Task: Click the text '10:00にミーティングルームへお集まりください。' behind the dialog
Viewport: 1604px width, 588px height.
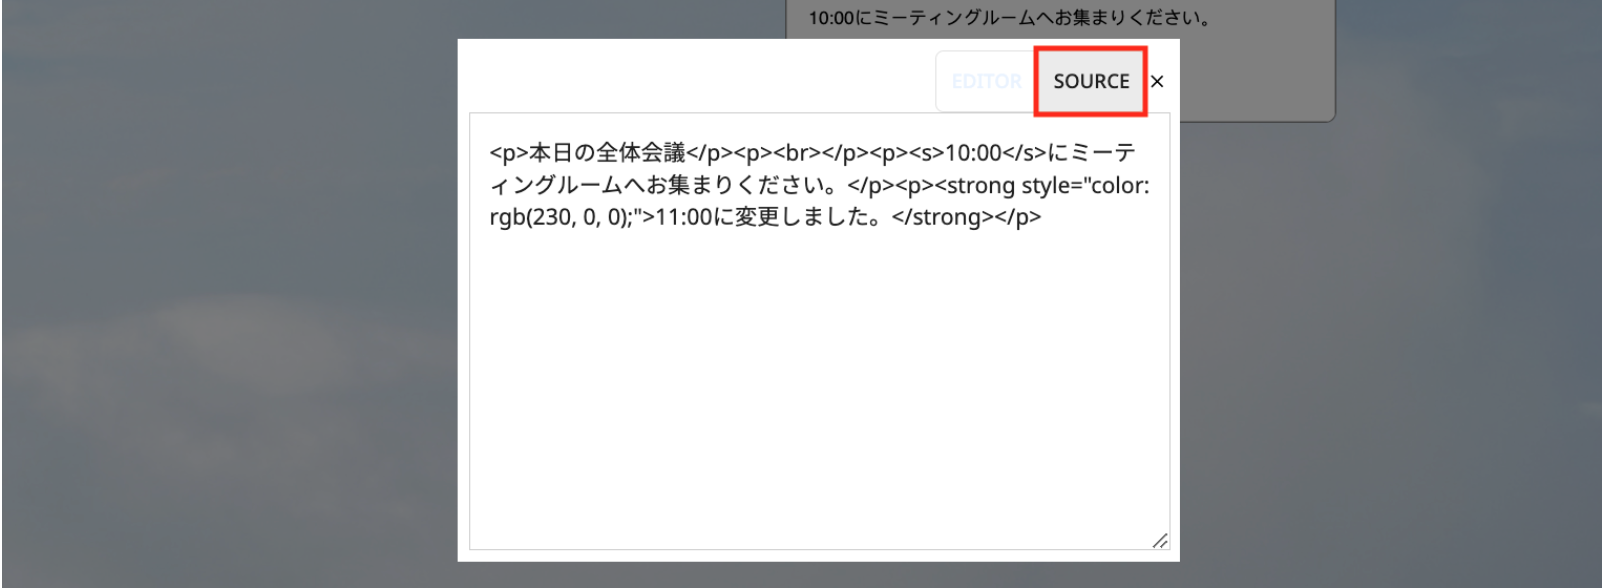Action: pyautogui.click(x=1010, y=18)
